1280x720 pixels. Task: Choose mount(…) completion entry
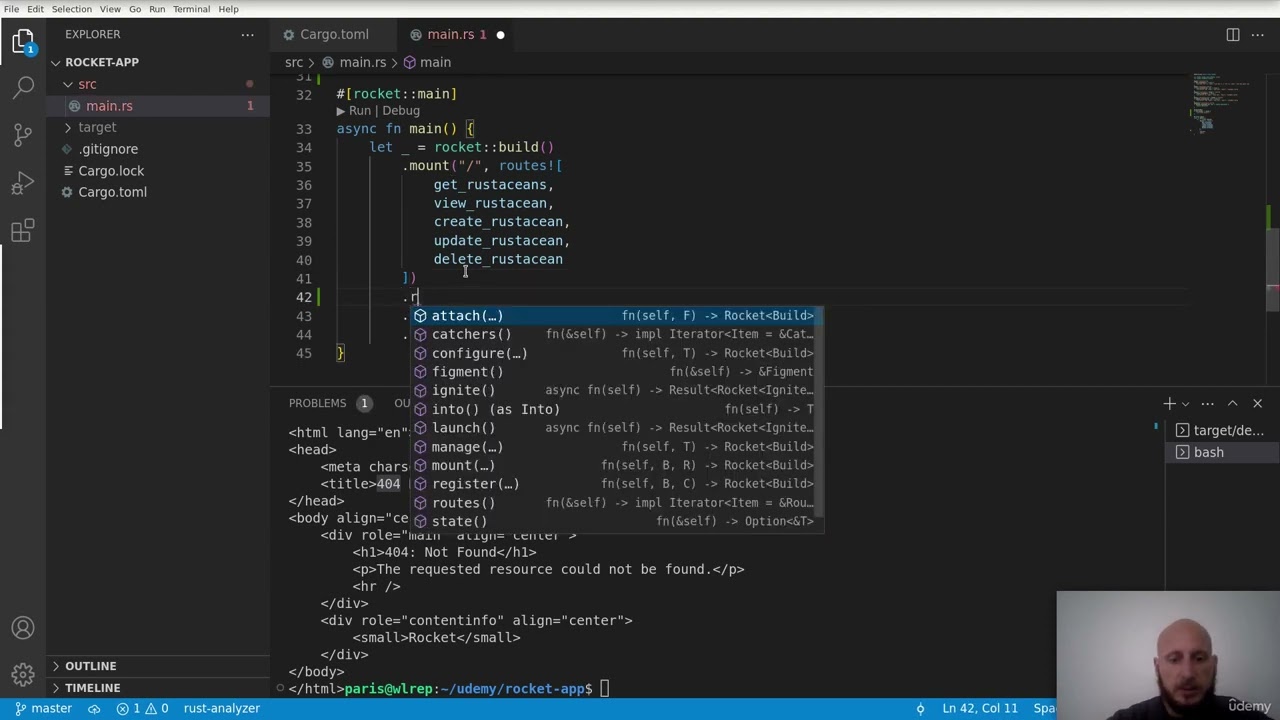click(x=615, y=465)
